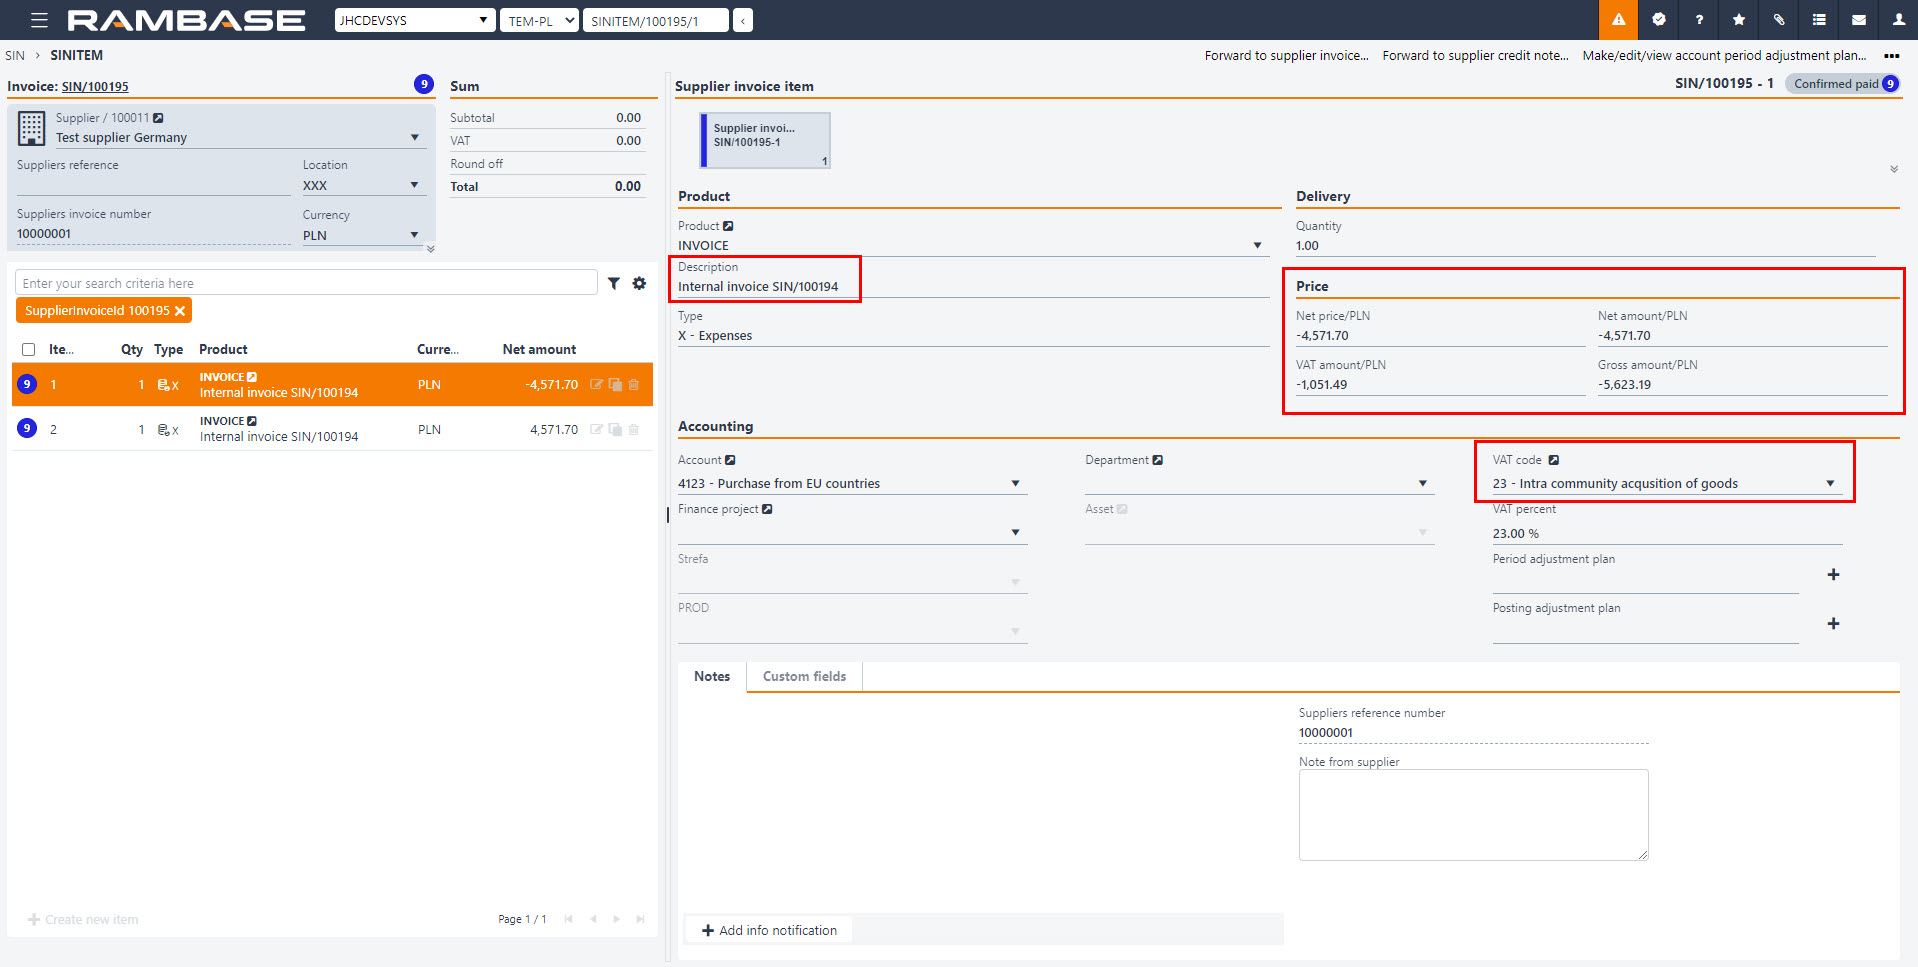This screenshot has width=1918, height=967.
Task: Open the hamburger main menu
Action: [x=39, y=20]
